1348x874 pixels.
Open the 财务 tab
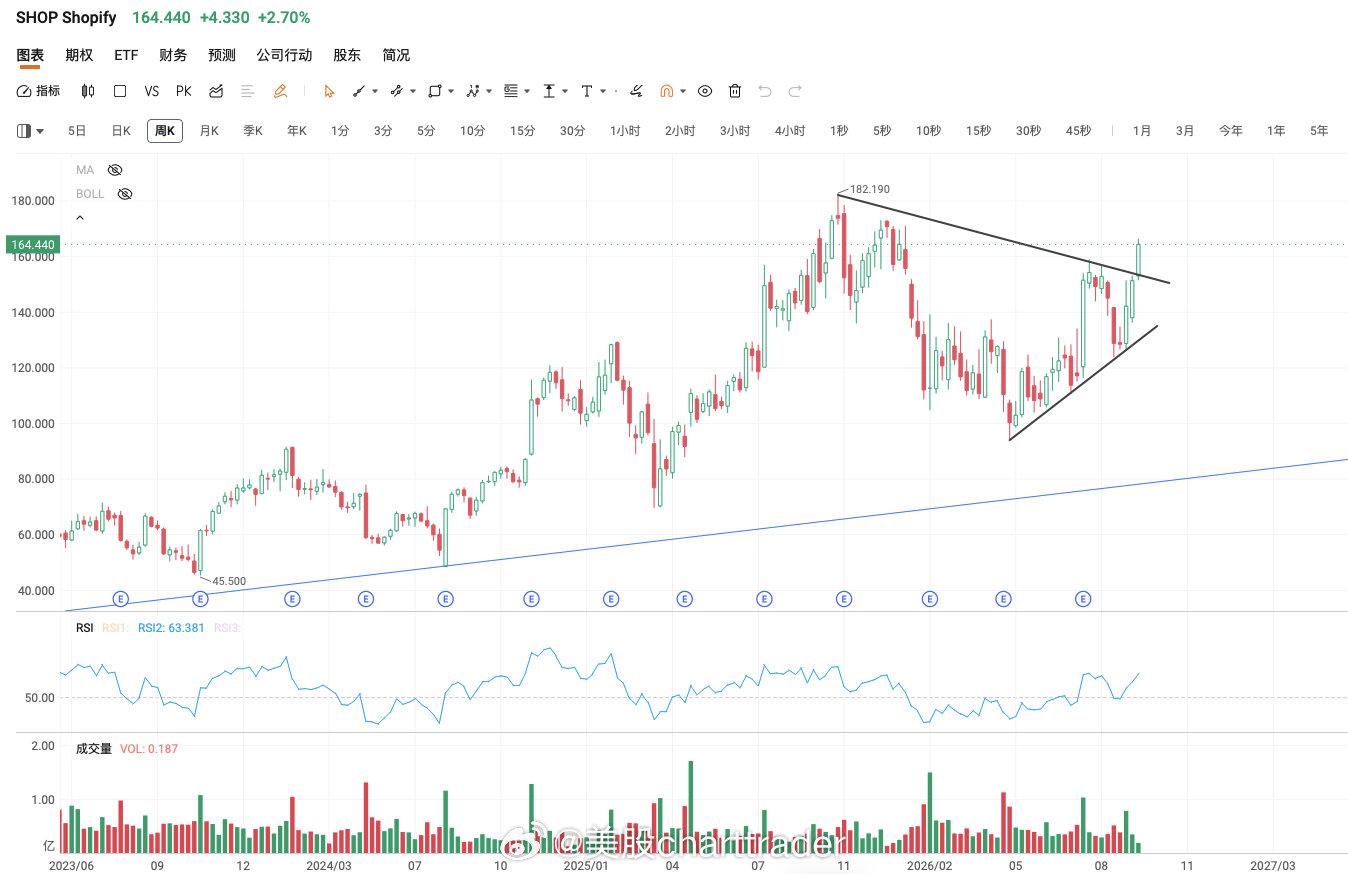pyautogui.click(x=173, y=55)
